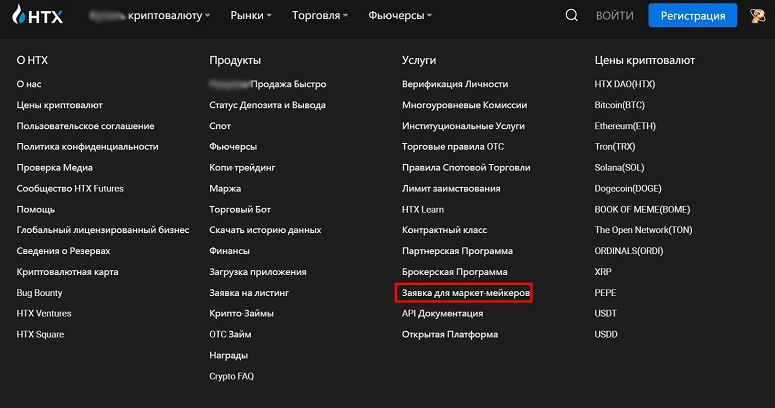Open BOOK OF MEME(BOME) price link
This screenshot has width=775, height=408.
642,209
